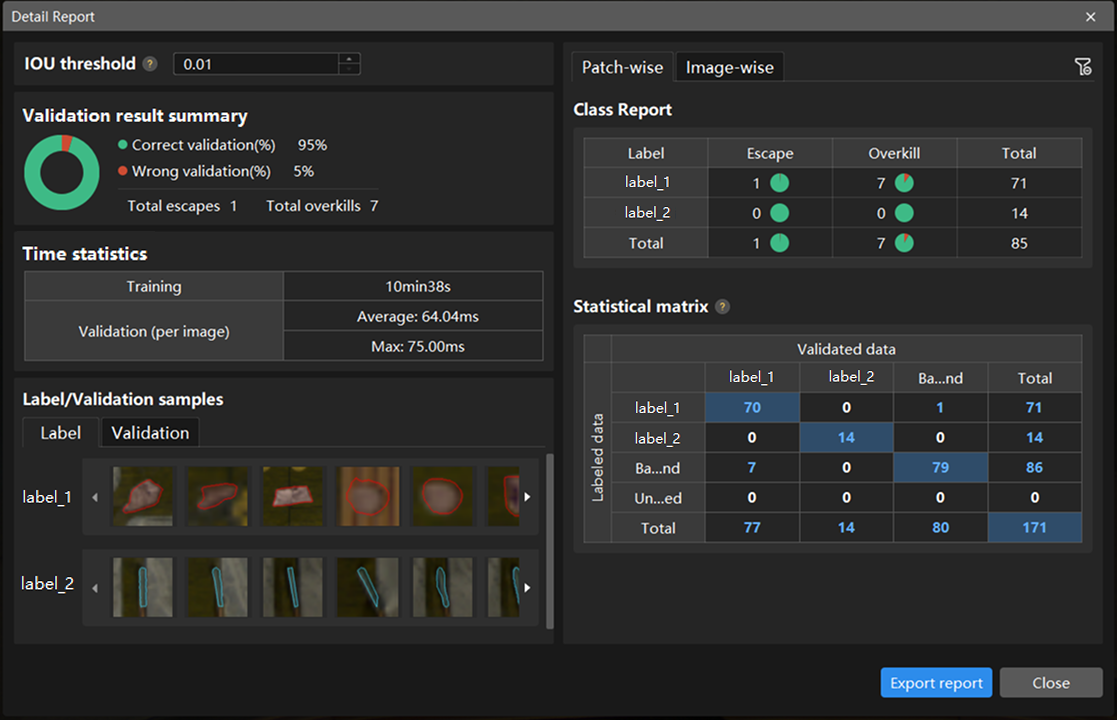Open fourth label_1 sample thumbnail
The height and width of the screenshot is (720, 1117).
pyautogui.click(x=368, y=496)
